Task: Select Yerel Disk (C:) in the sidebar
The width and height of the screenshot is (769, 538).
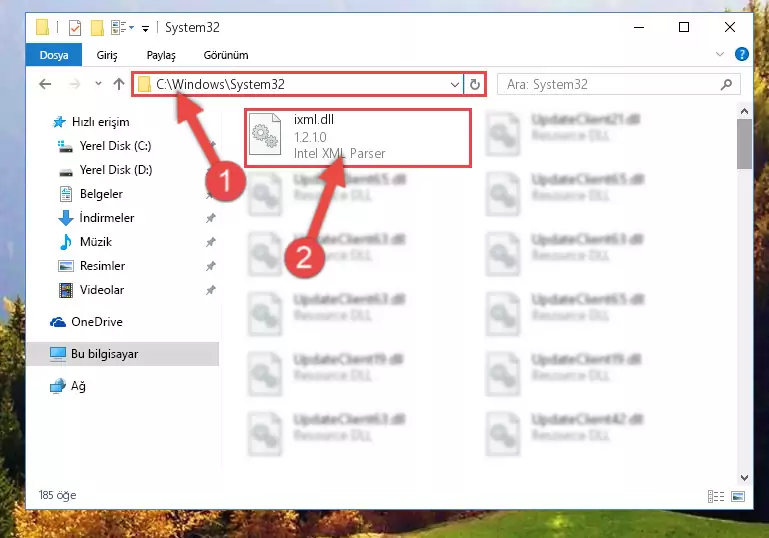Action: [x=115, y=146]
